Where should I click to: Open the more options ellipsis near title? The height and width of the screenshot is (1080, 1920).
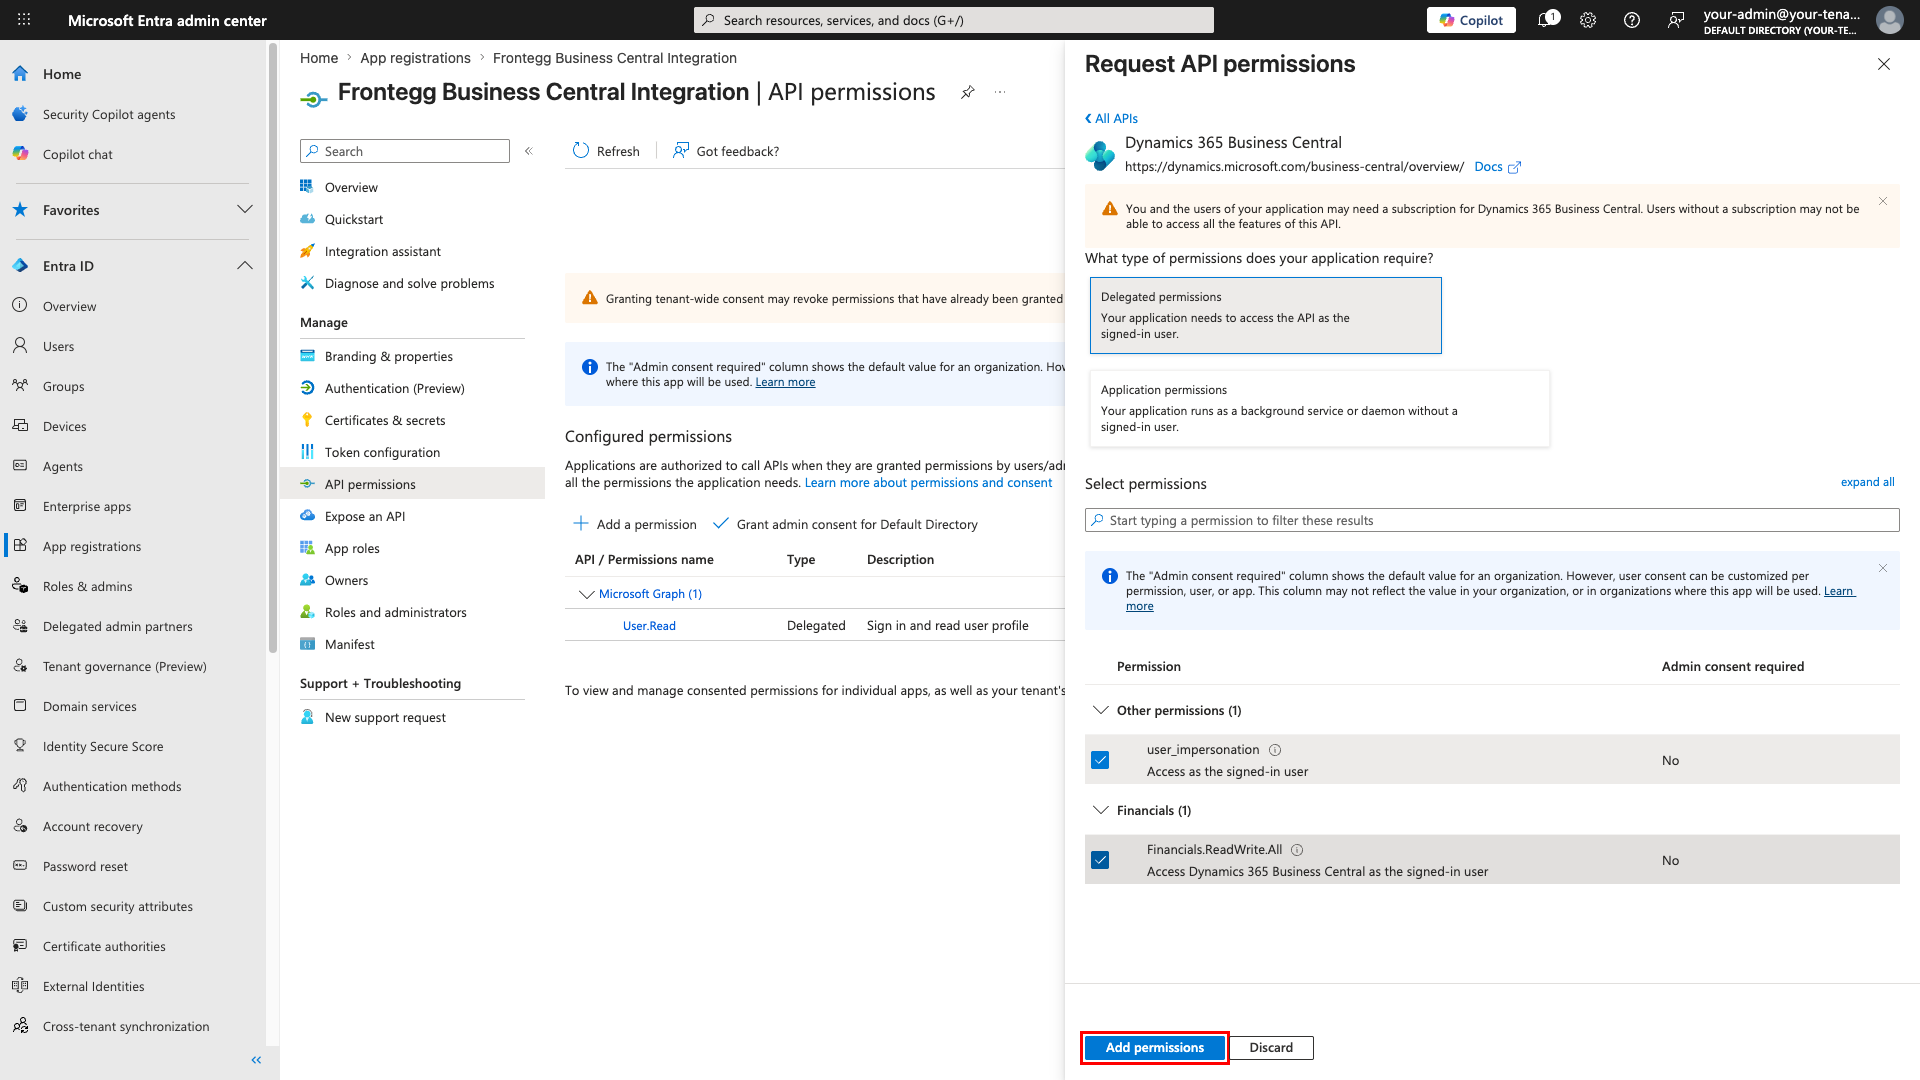pyautogui.click(x=1000, y=92)
